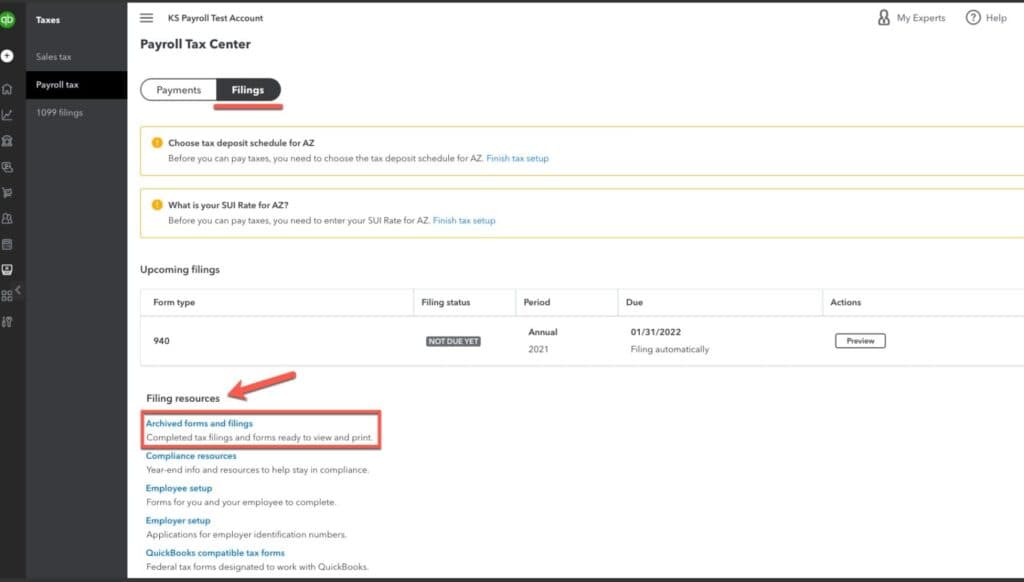The image size is (1024, 582).
Task: Click the Taxes sidebar heading
Action: click(x=48, y=20)
